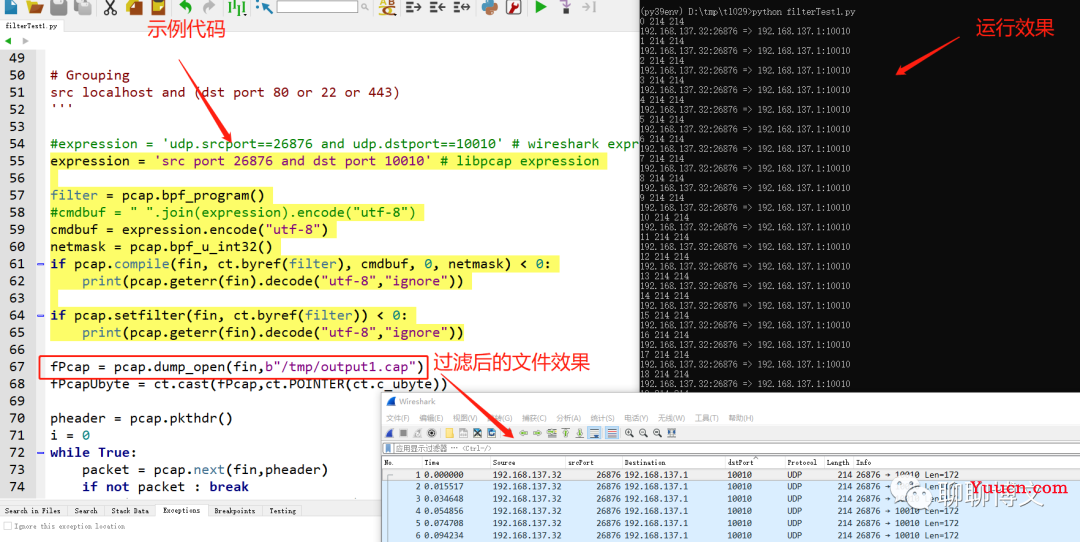Open Wireshark 视图(V) menu
The image size is (1080, 542).
coord(465,418)
